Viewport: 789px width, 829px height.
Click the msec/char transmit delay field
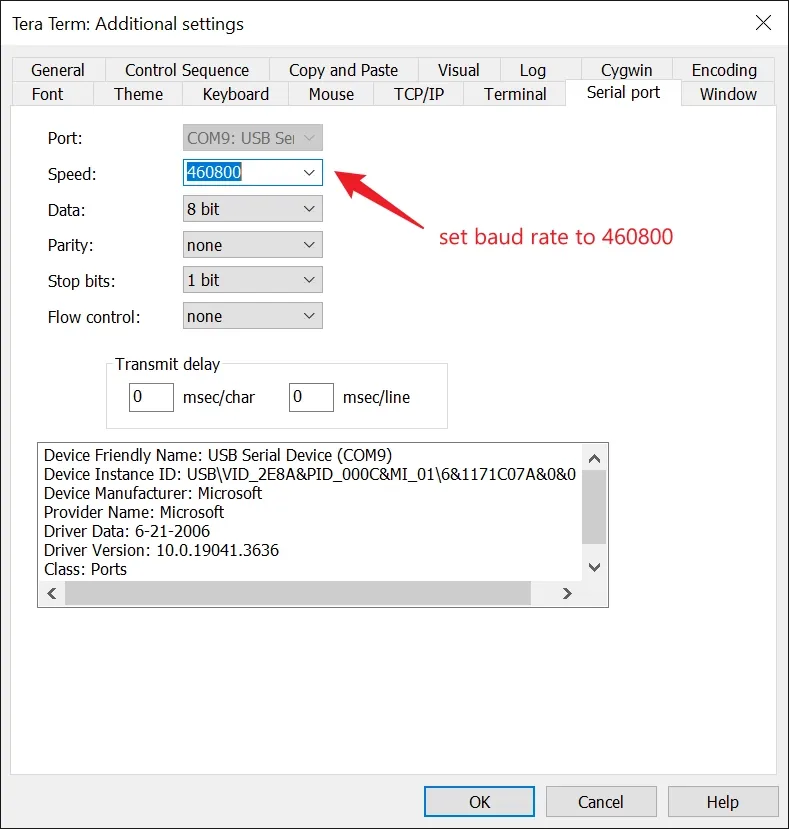[x=151, y=397]
